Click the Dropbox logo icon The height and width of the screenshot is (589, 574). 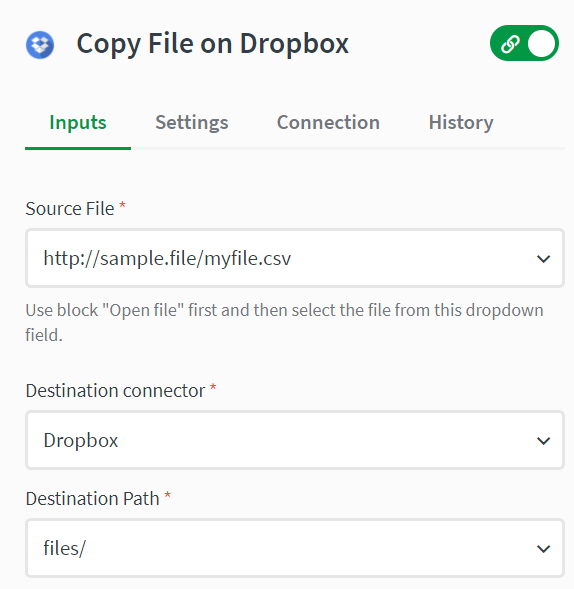(40, 45)
